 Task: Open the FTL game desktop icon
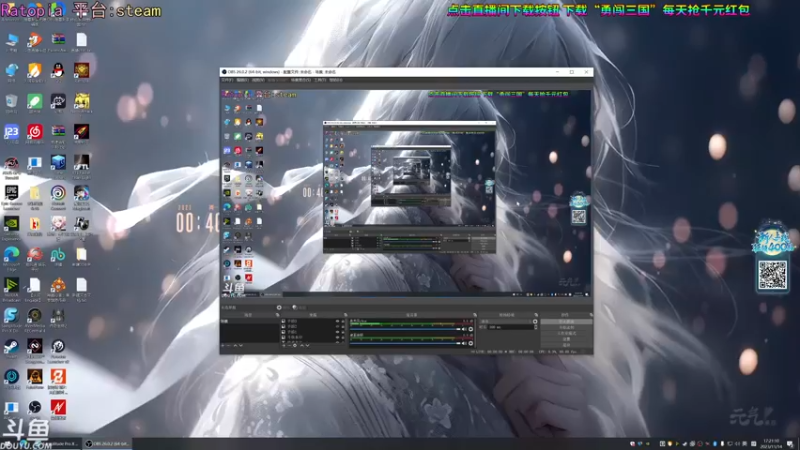81,162
